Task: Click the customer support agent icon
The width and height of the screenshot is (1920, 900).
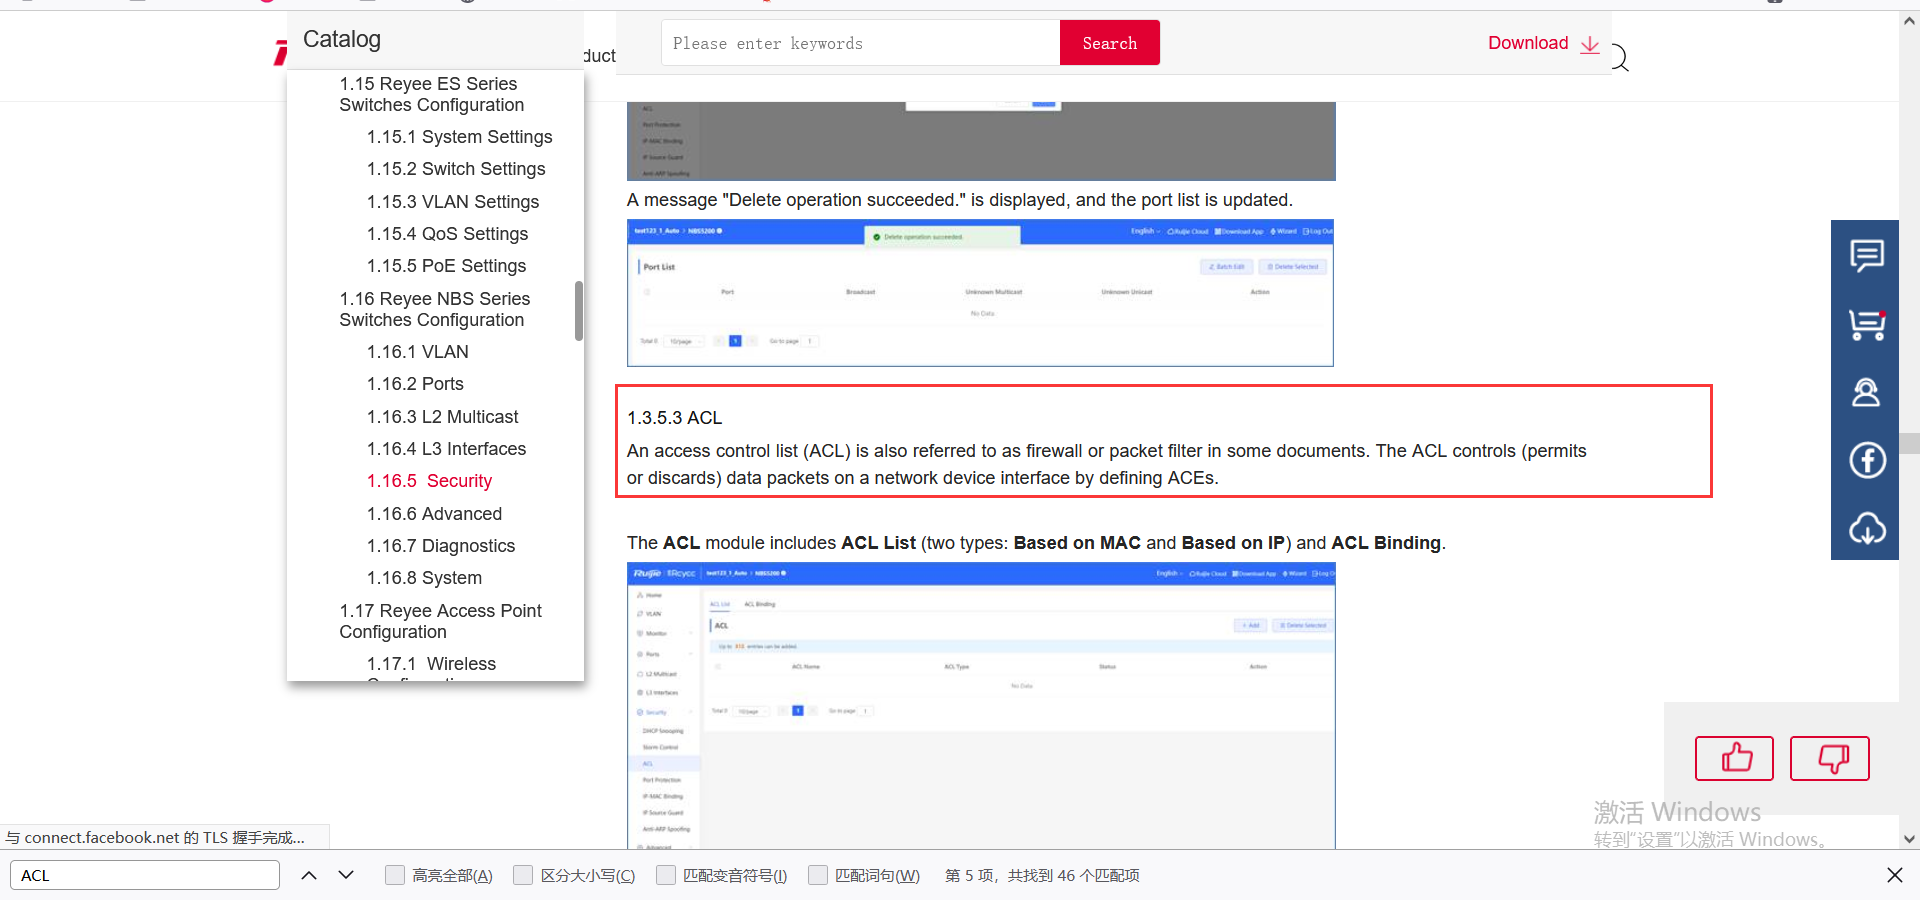Action: pos(1866,392)
